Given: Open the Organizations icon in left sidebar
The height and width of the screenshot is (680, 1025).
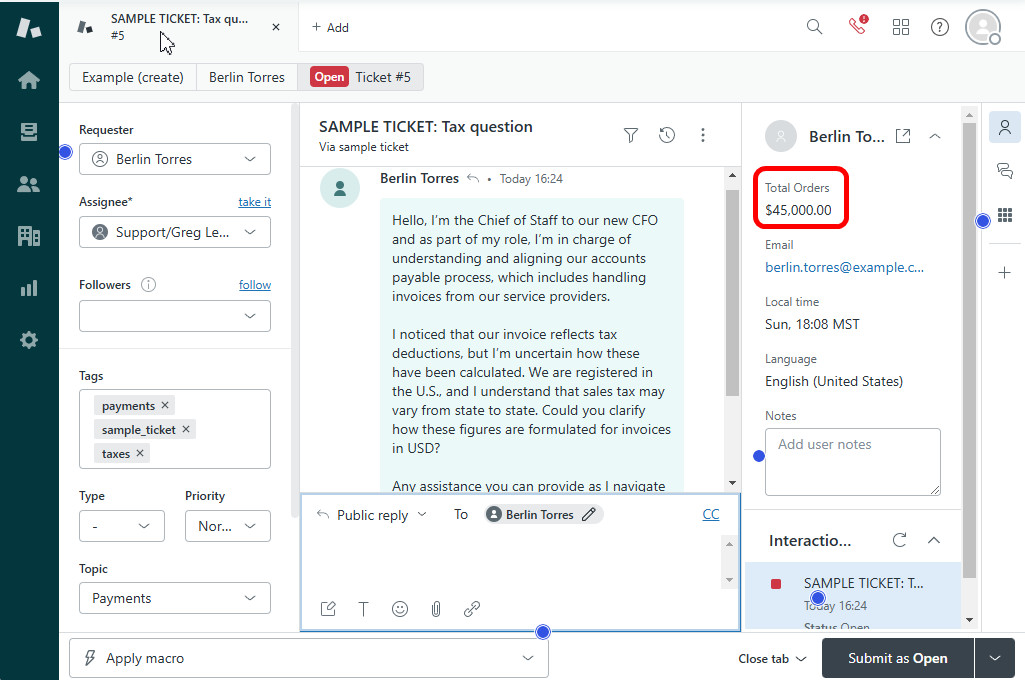Looking at the screenshot, I should coord(29,236).
